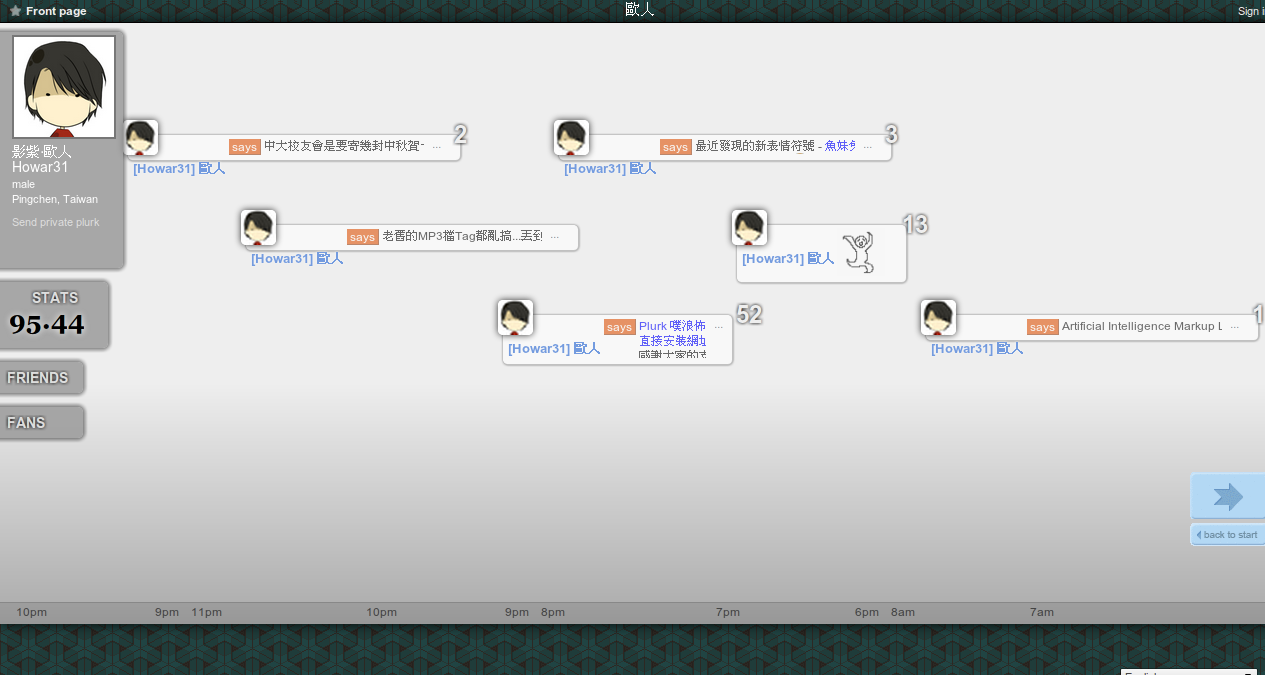Click 'Send private plurk' link
Screen dimensions: 1265x675
(x=56, y=222)
